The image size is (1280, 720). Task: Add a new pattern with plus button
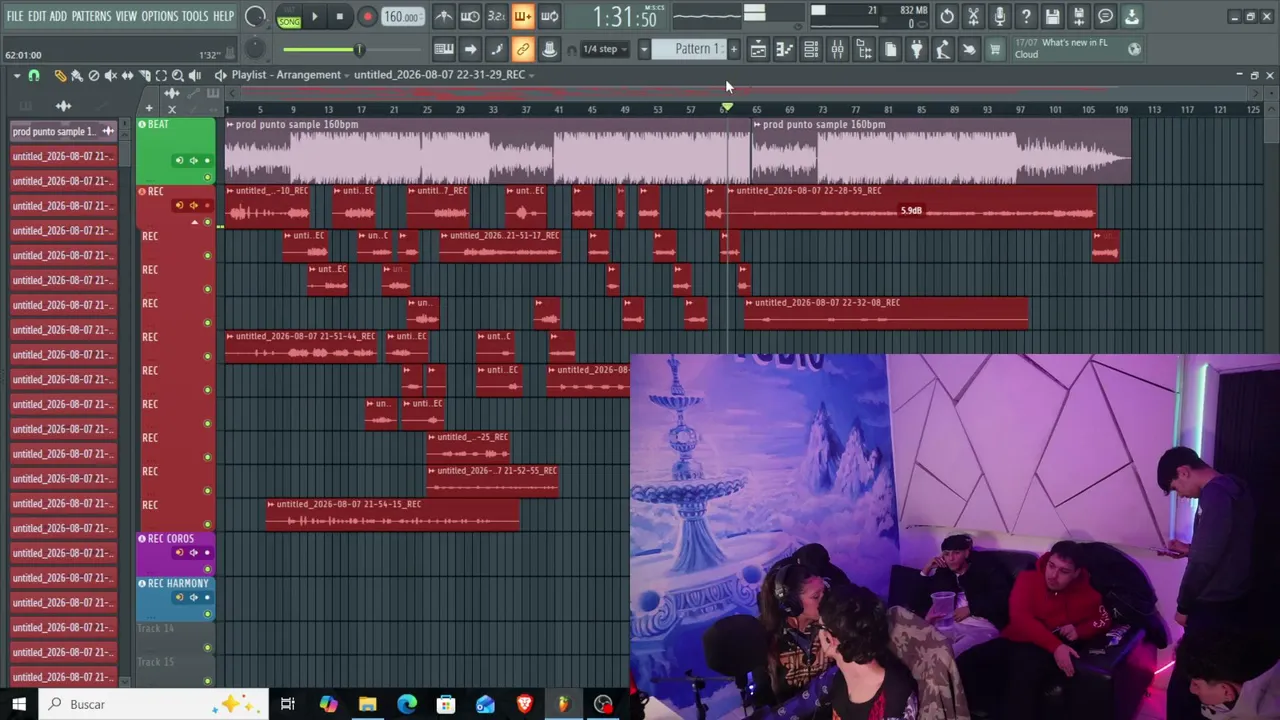[x=733, y=49]
